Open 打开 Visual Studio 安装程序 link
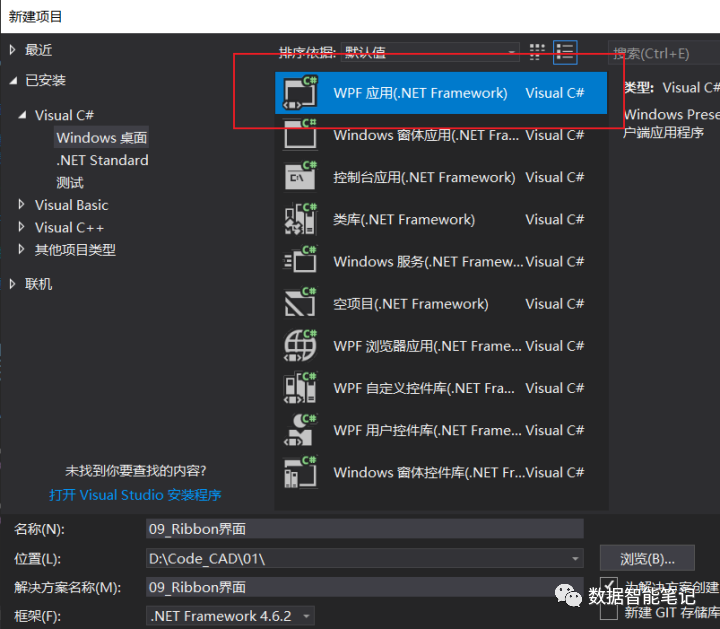The height and width of the screenshot is (629, 720). coord(135,495)
